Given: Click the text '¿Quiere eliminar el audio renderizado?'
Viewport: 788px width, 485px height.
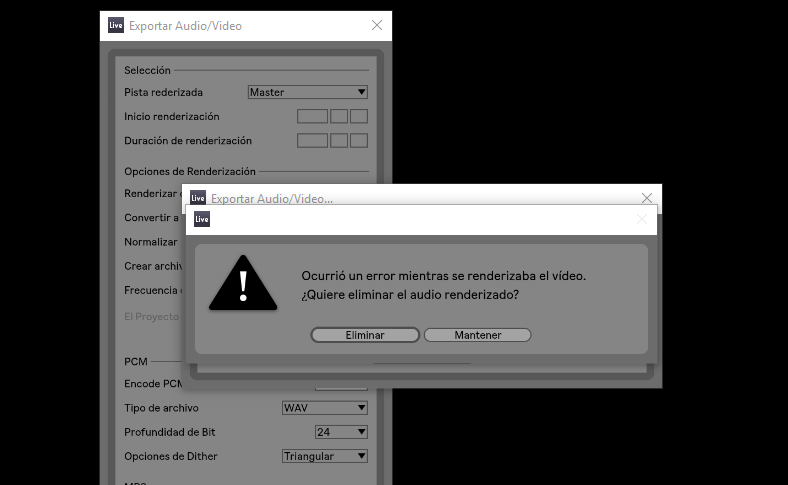Looking at the screenshot, I should pos(410,295).
